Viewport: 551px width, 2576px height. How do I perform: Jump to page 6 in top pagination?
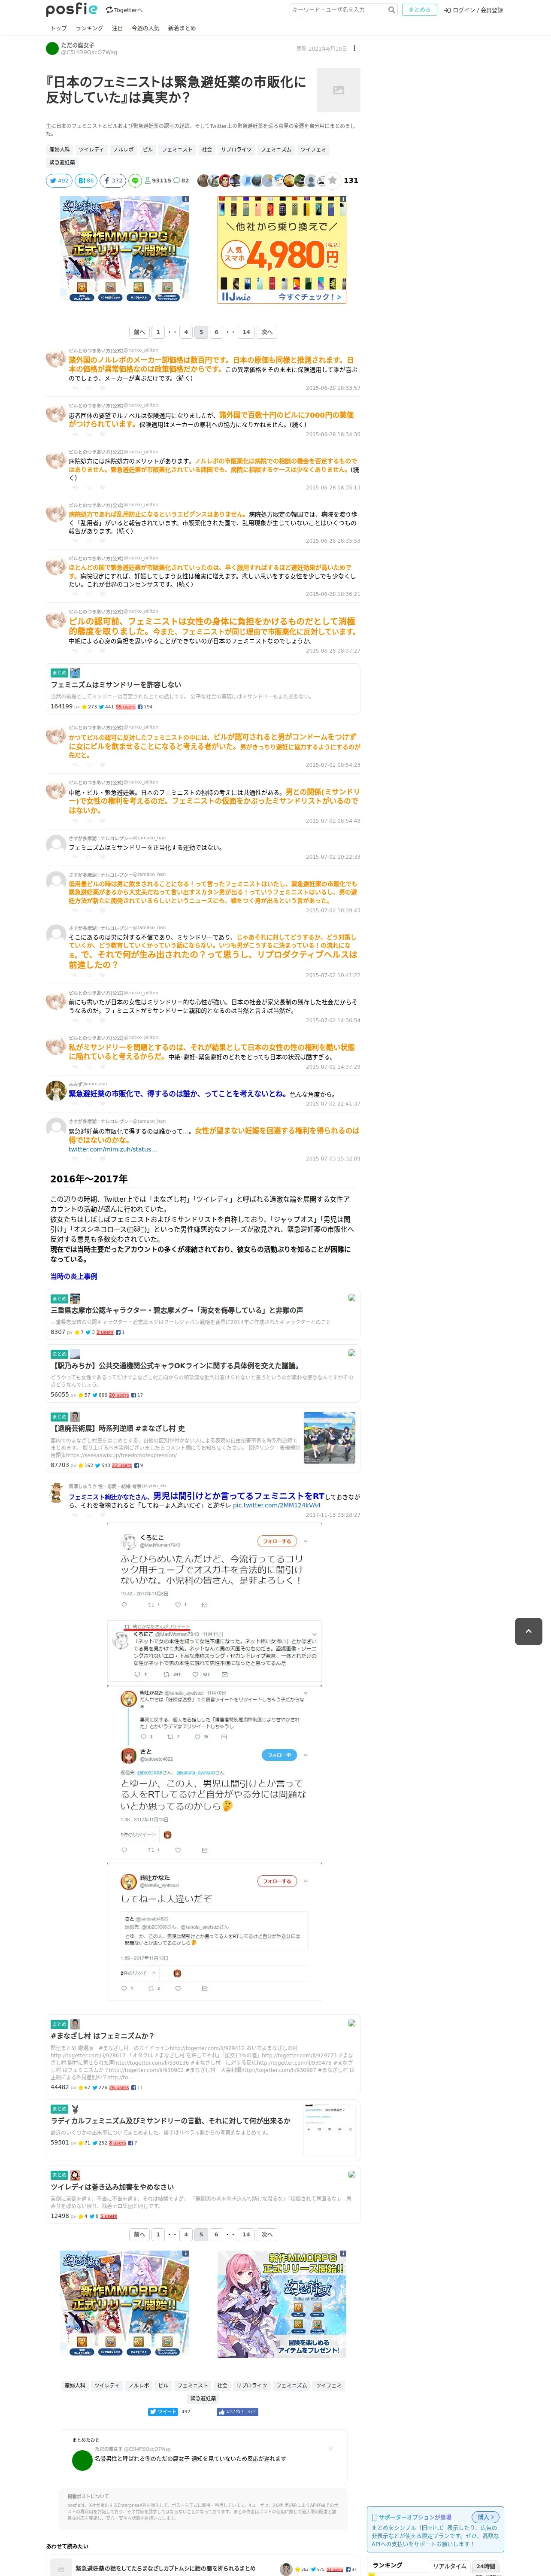point(216,332)
